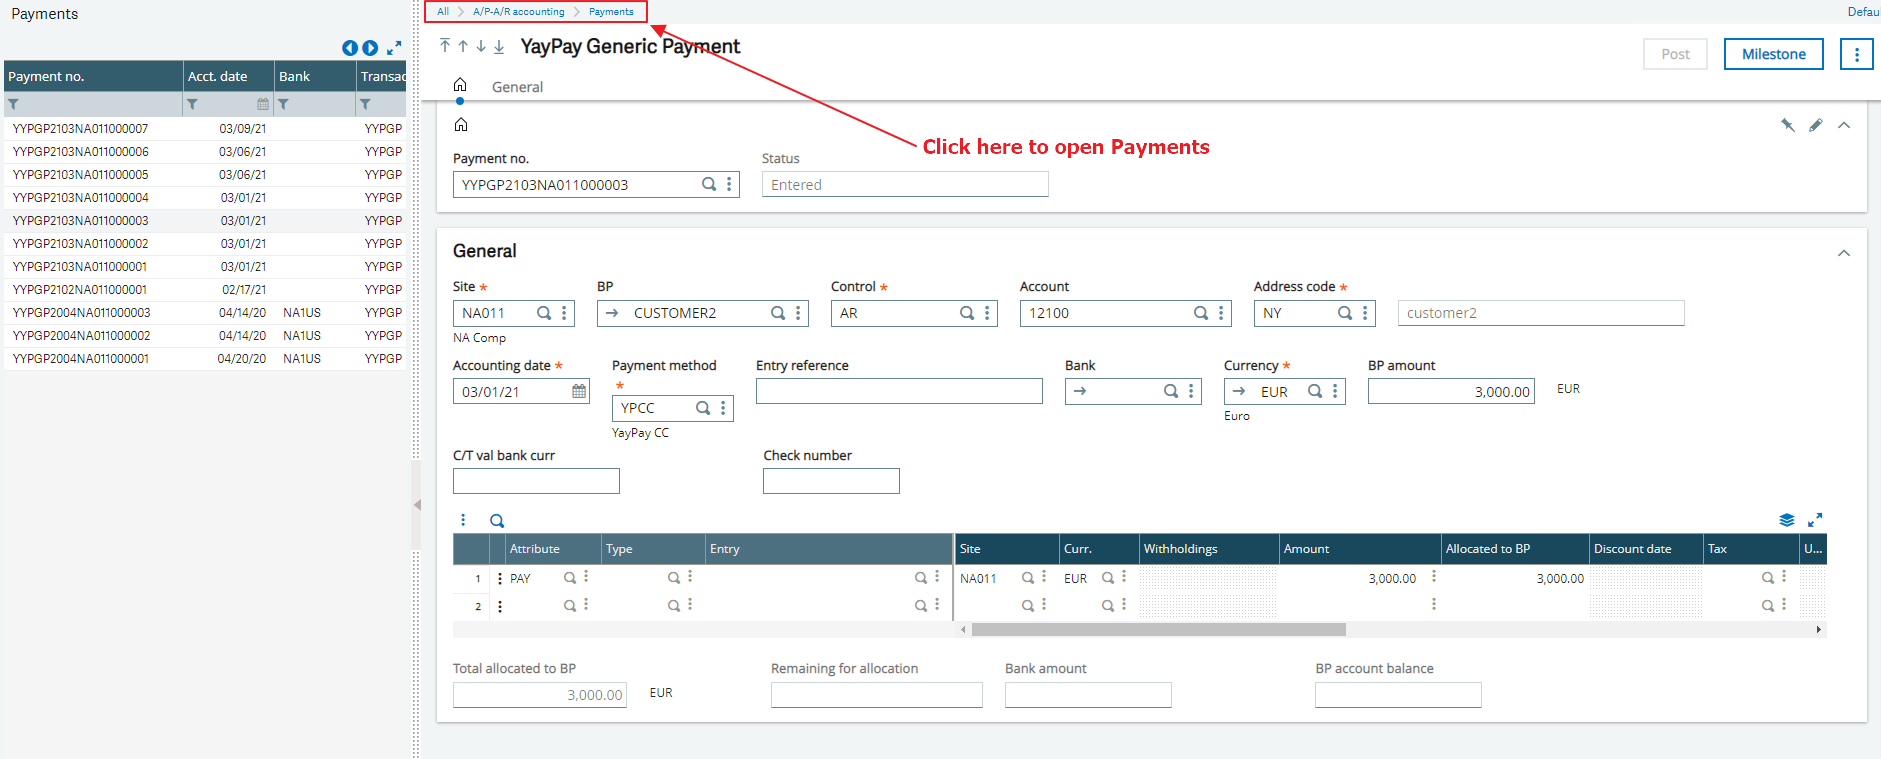Click the Post button

(1675, 54)
